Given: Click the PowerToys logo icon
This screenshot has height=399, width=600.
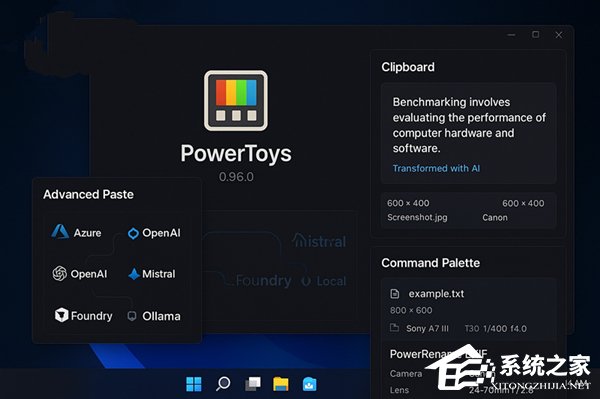Looking at the screenshot, I should tap(236, 101).
